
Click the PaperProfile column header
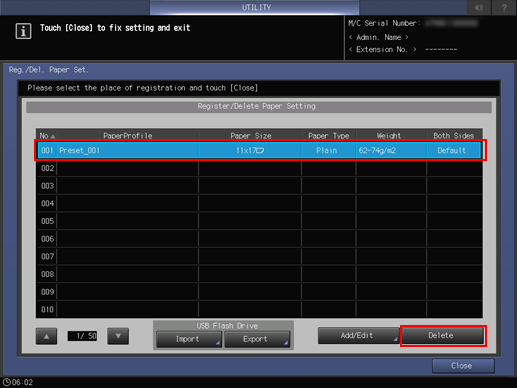[128, 136]
